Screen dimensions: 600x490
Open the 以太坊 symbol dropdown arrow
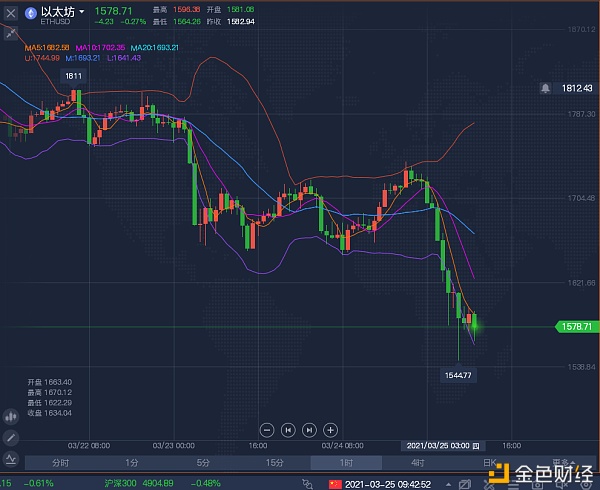82,14
